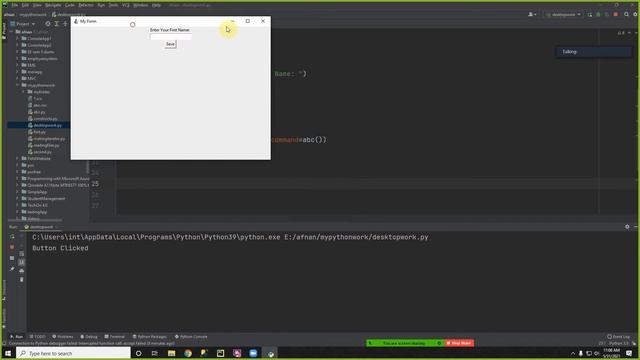Click the Stop icon in Run panel
The height and width of the screenshot is (360, 640).
(x=12, y=247)
